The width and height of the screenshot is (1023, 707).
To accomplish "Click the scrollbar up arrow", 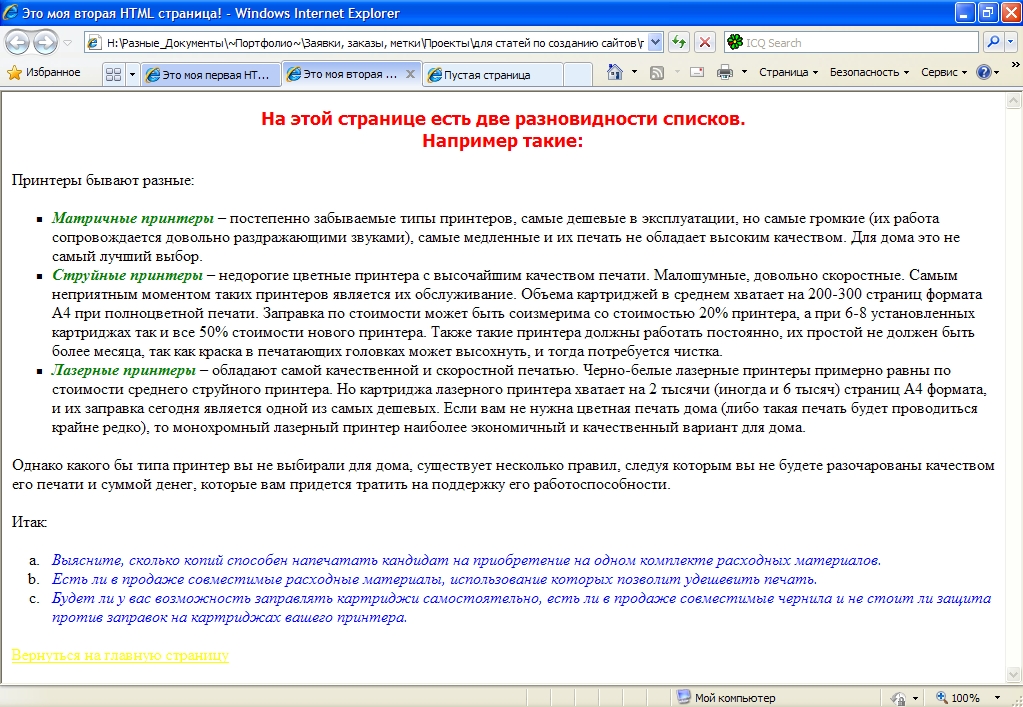I will 1014,100.
